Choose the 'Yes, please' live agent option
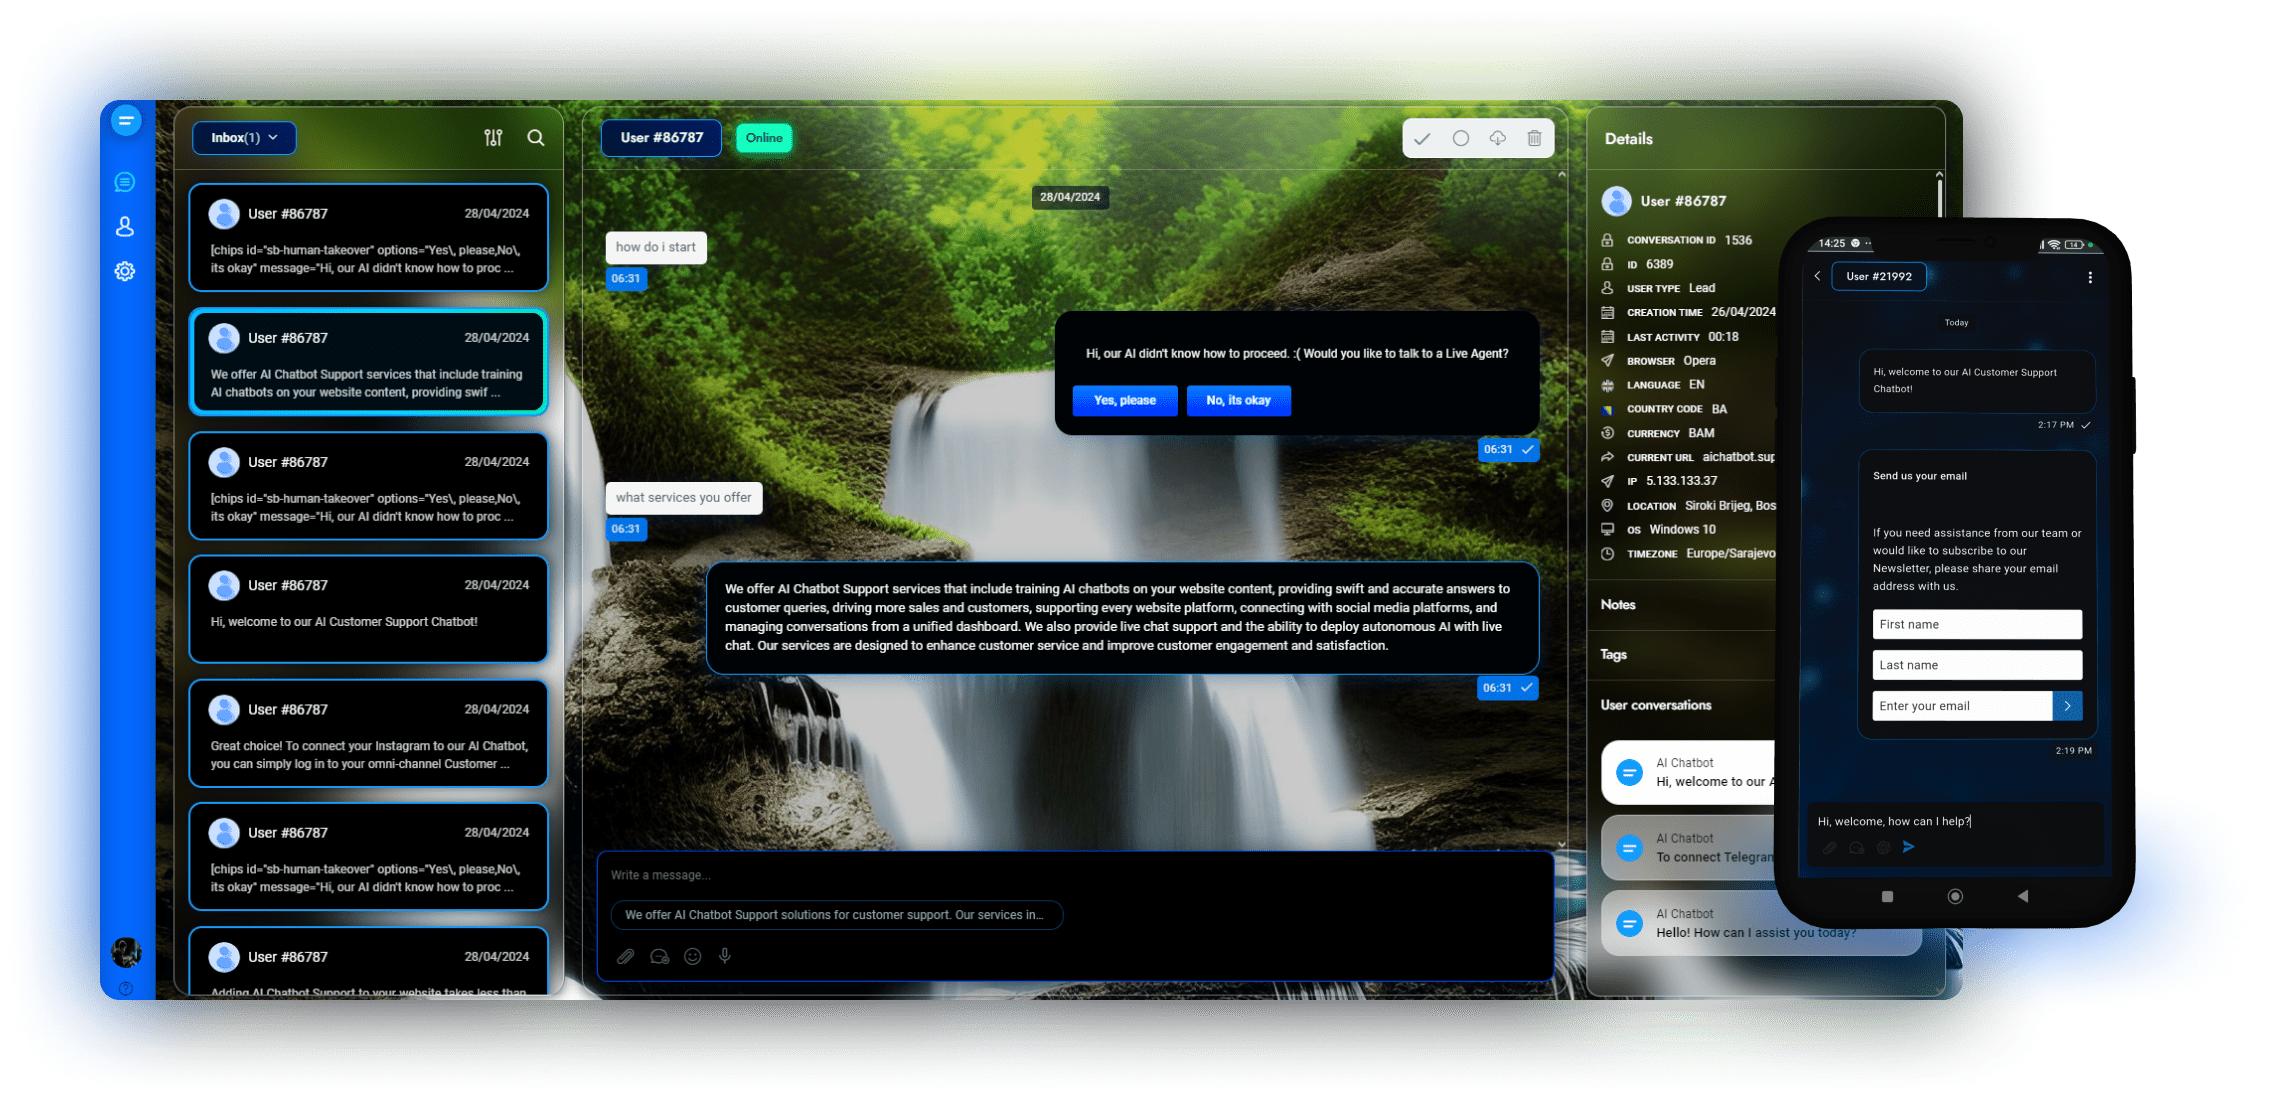Image resolution: width=2271 pixels, height=1100 pixels. [1124, 400]
